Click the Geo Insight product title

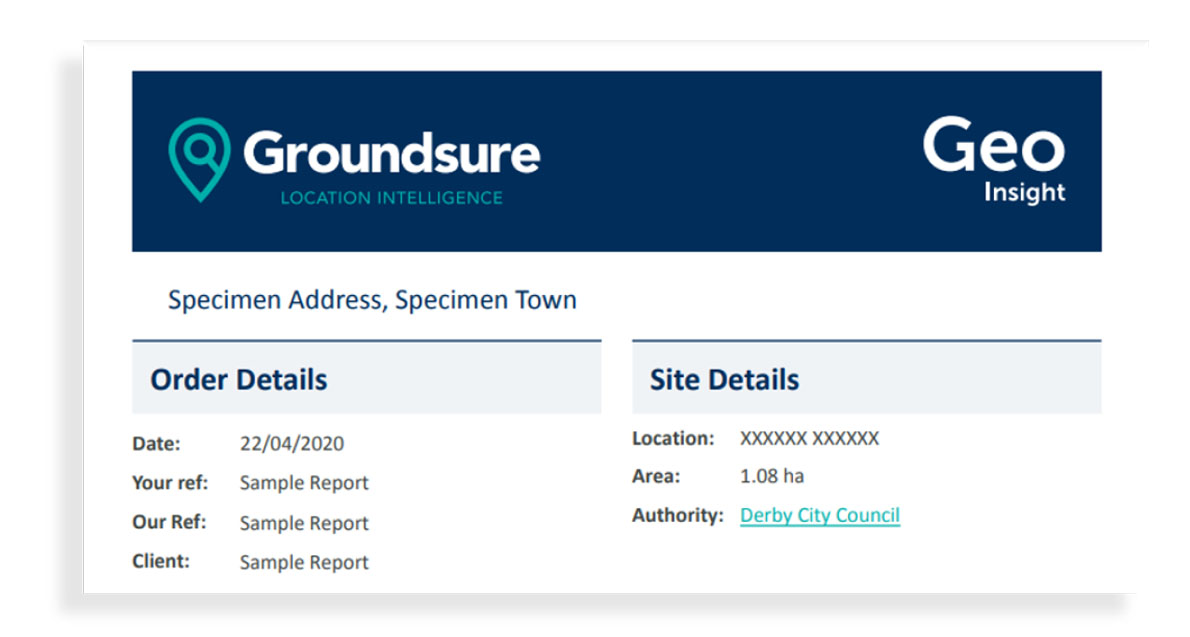[x=994, y=160]
